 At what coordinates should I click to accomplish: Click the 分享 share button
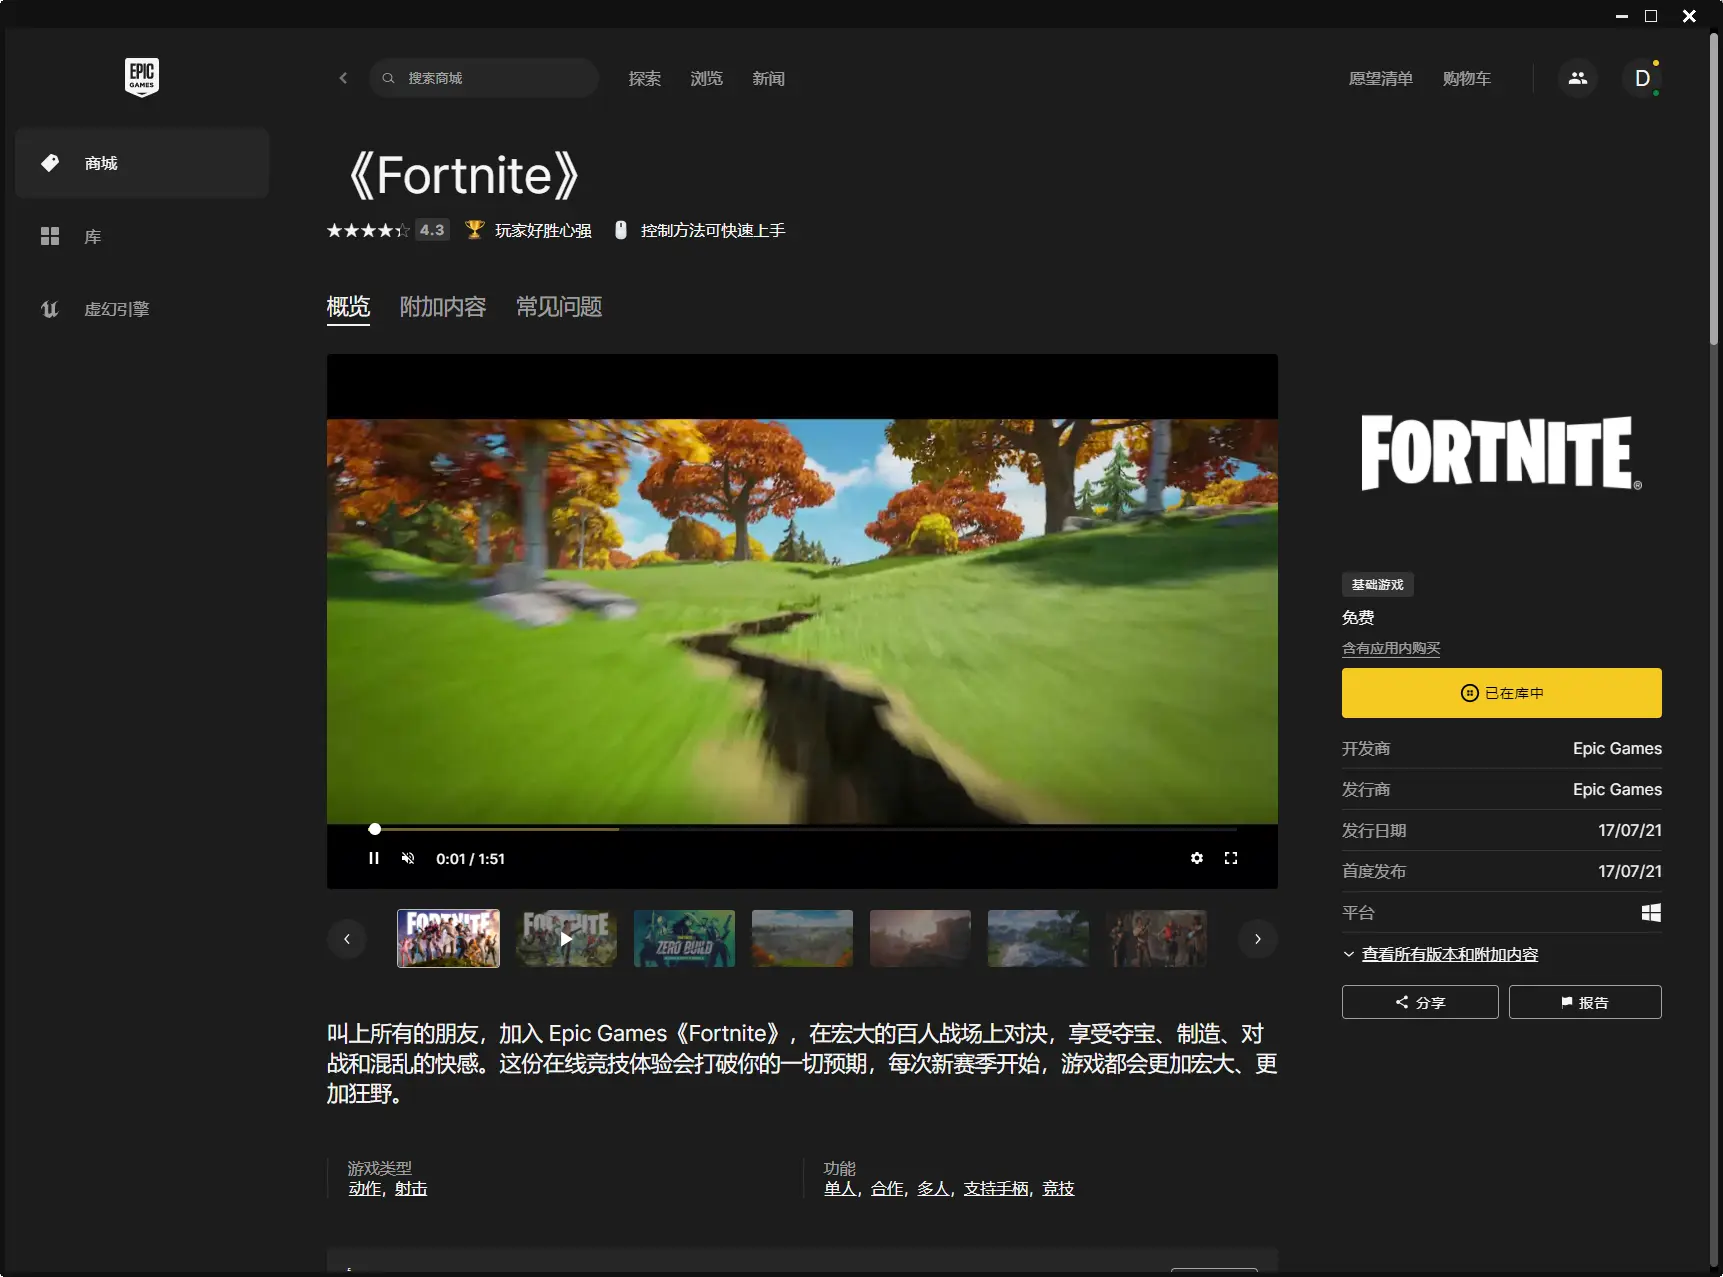coord(1420,1002)
